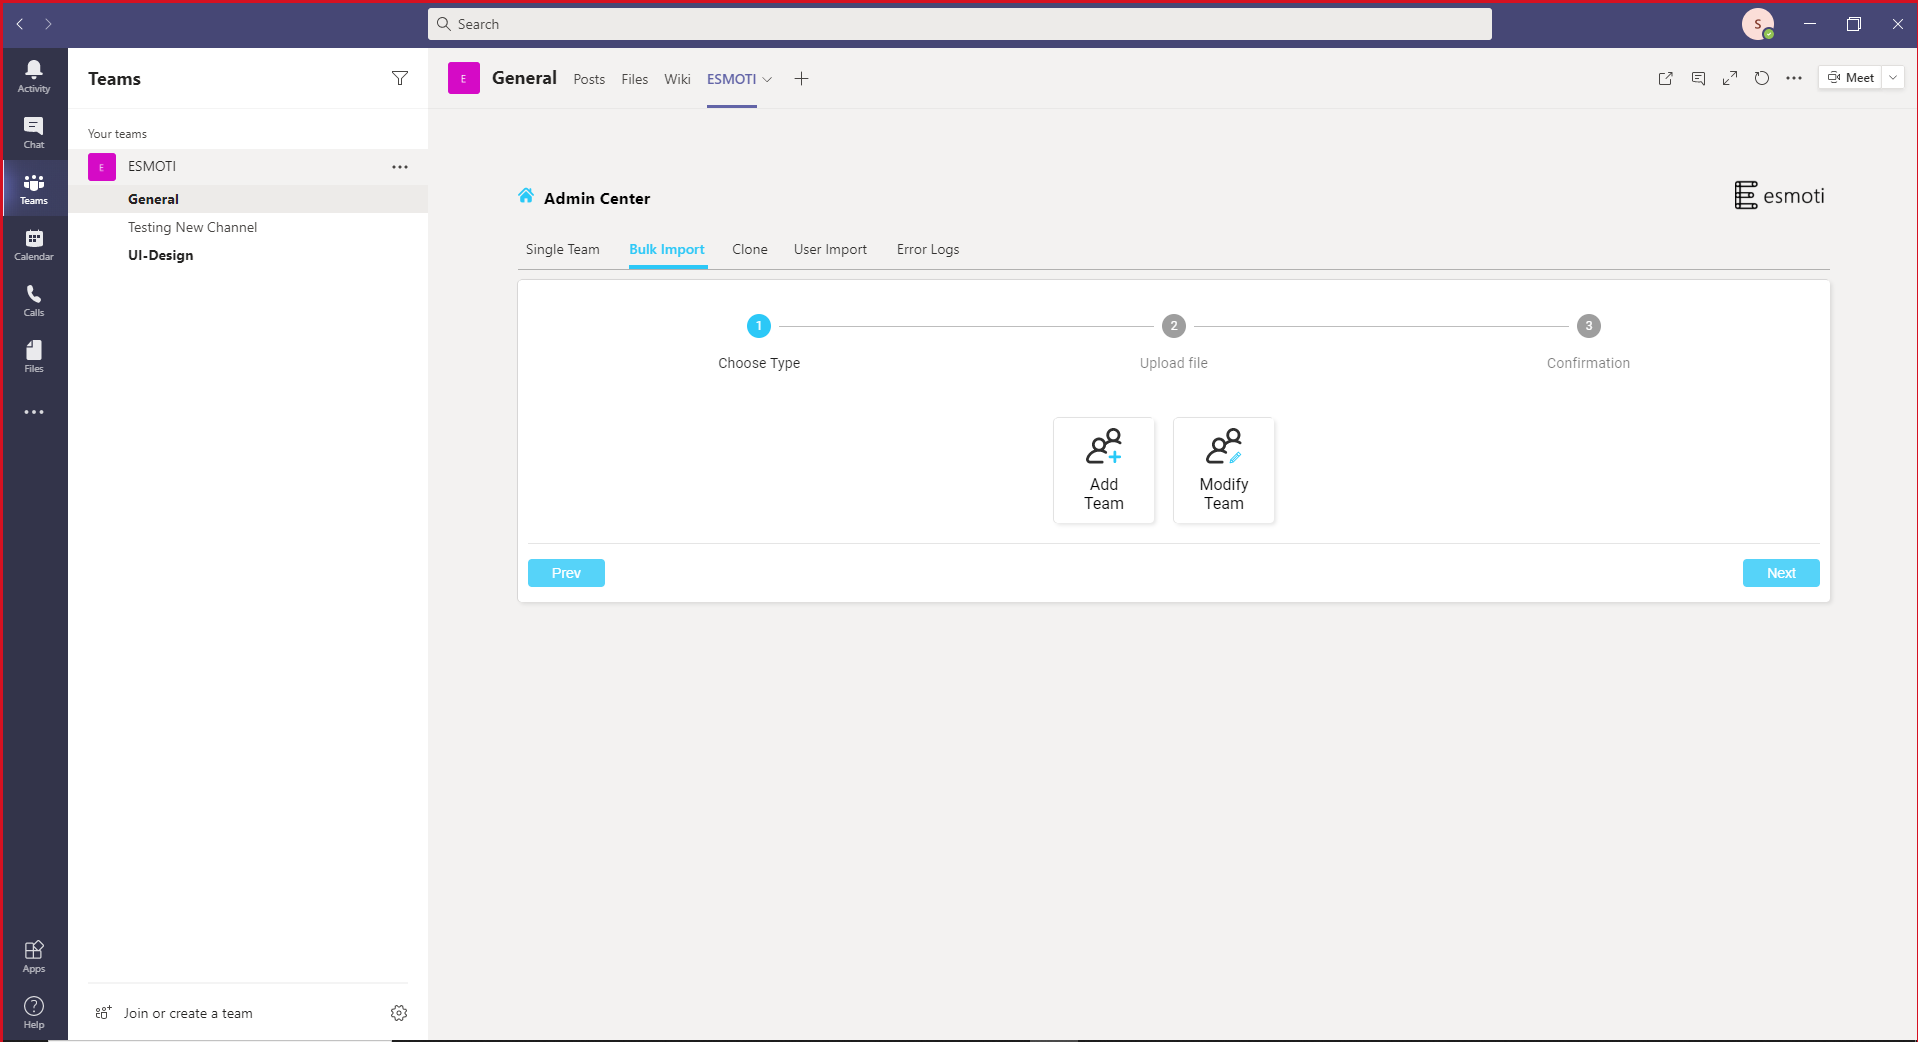Viewport: 1918px width, 1042px height.
Task: Select the Single Team tab
Action: [x=563, y=250]
